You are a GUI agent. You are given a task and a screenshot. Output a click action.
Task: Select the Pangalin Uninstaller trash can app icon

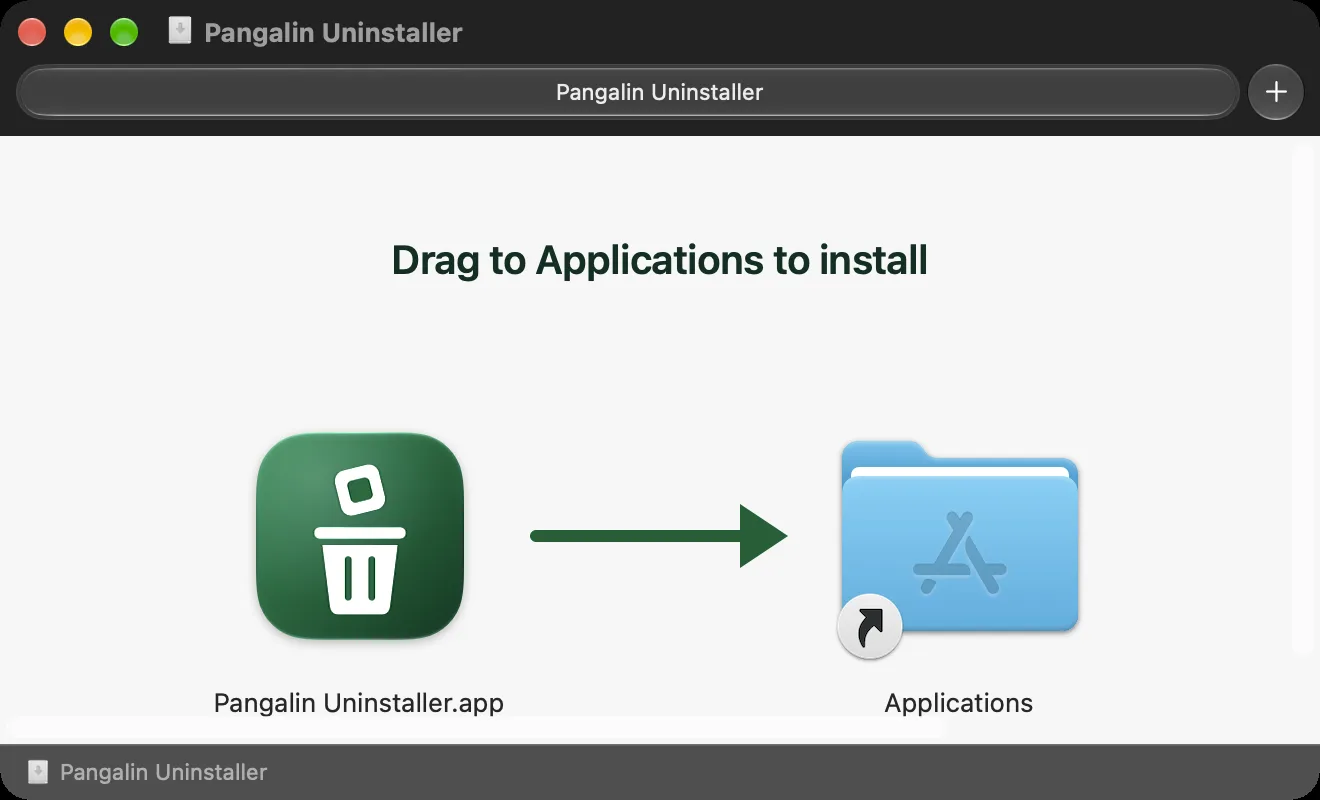[x=360, y=536]
